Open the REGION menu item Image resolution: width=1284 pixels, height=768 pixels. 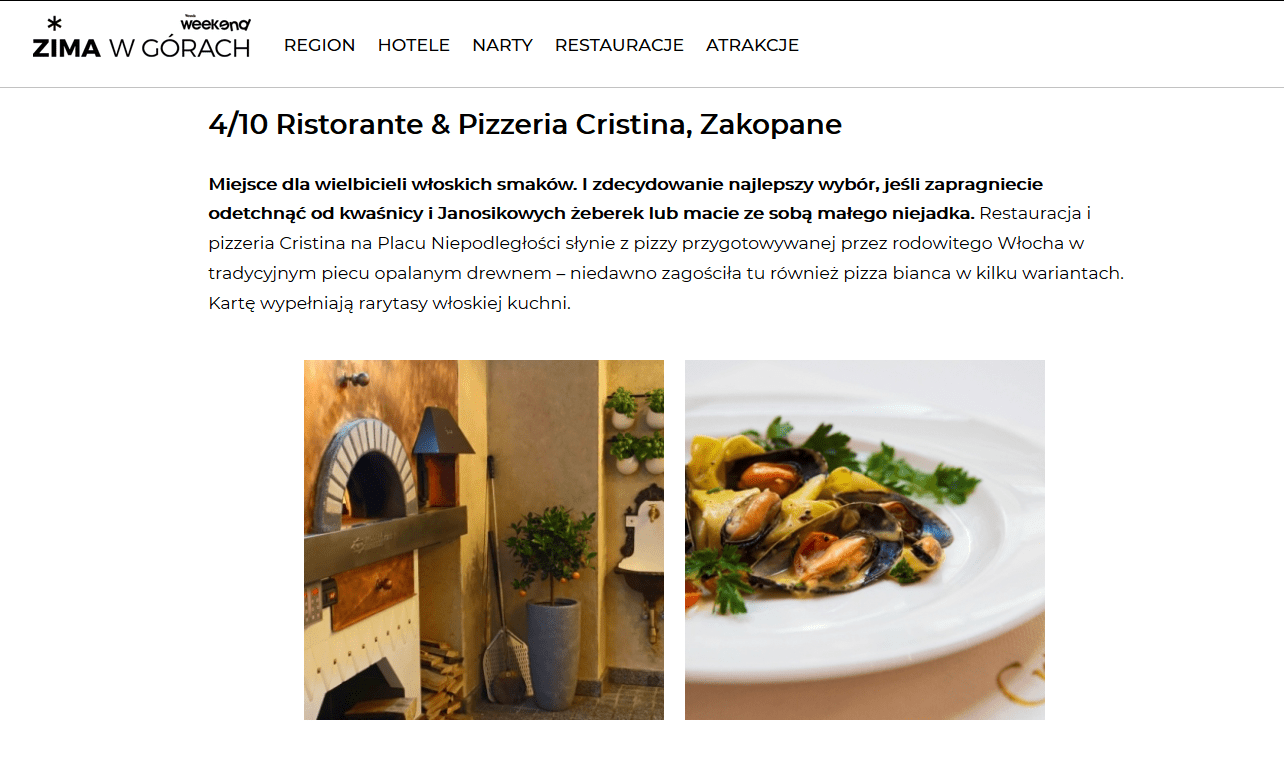(319, 45)
